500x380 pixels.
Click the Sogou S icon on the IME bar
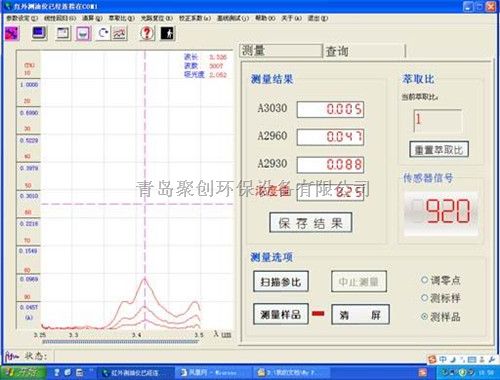pyautogui.click(x=432, y=360)
